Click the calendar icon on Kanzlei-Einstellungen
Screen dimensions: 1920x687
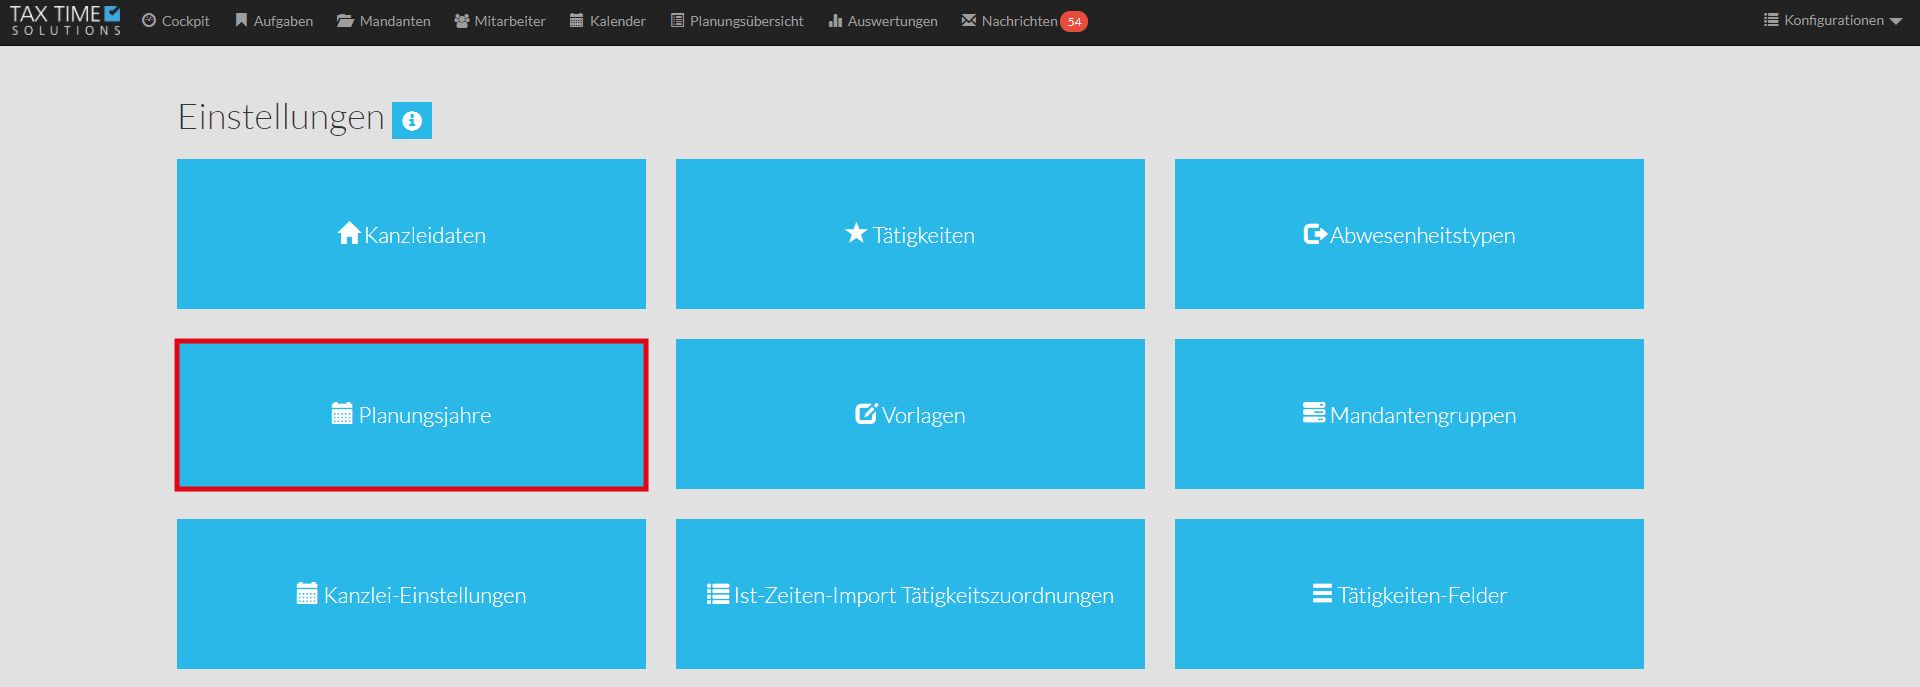(x=307, y=593)
